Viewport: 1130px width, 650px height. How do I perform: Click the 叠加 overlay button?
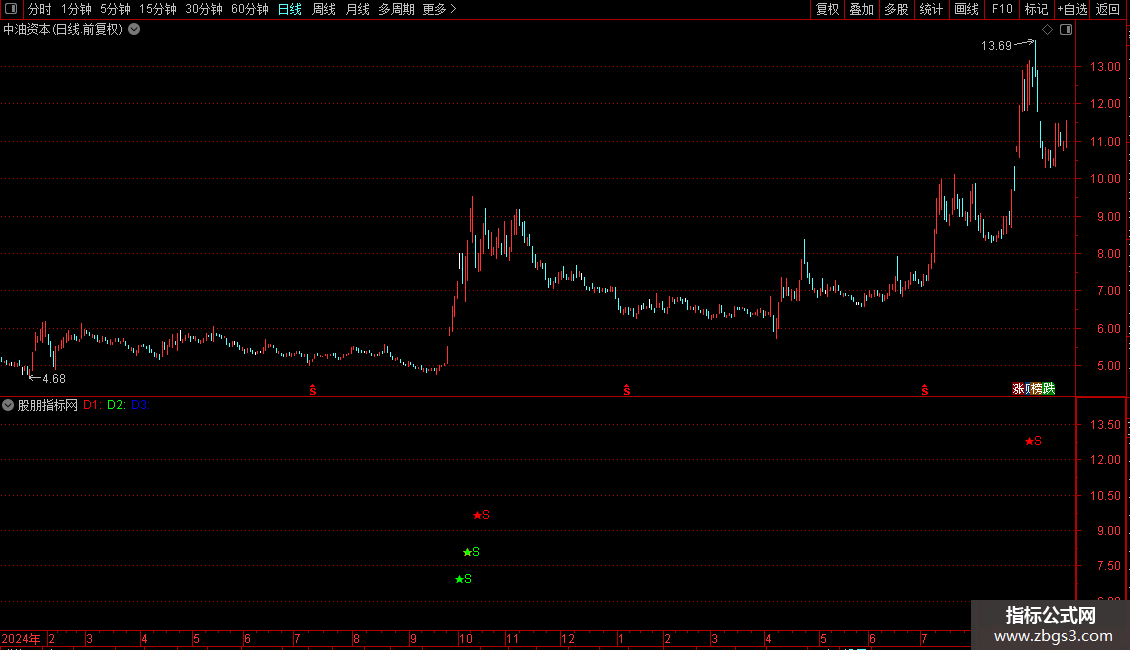click(861, 9)
